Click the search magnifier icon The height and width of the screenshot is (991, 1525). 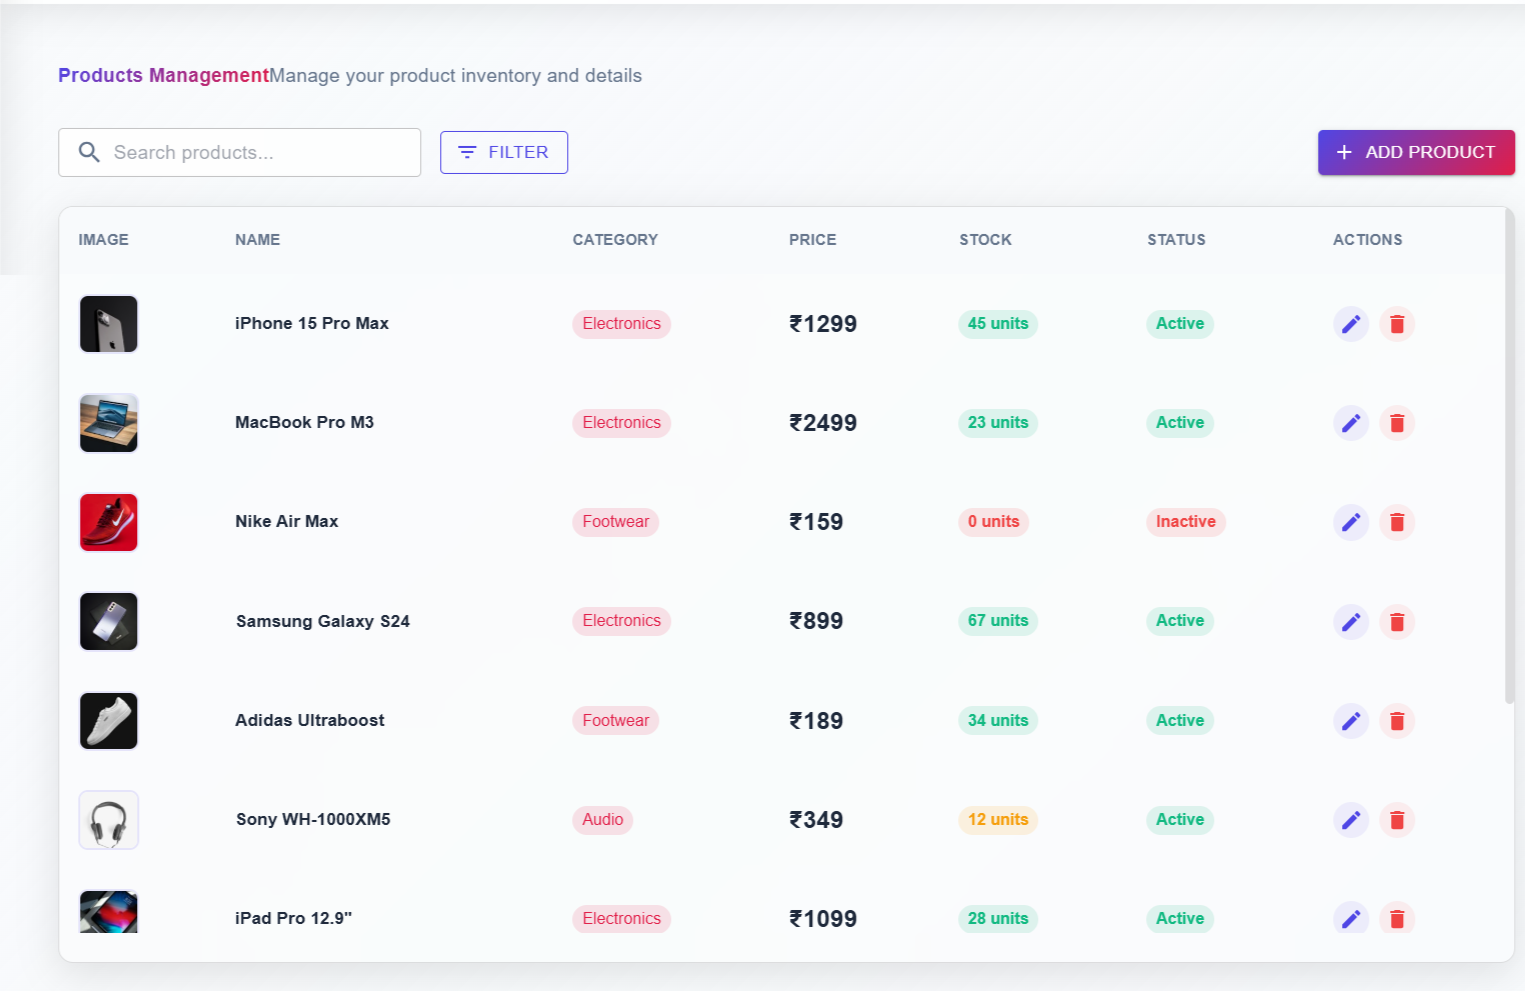pos(89,152)
